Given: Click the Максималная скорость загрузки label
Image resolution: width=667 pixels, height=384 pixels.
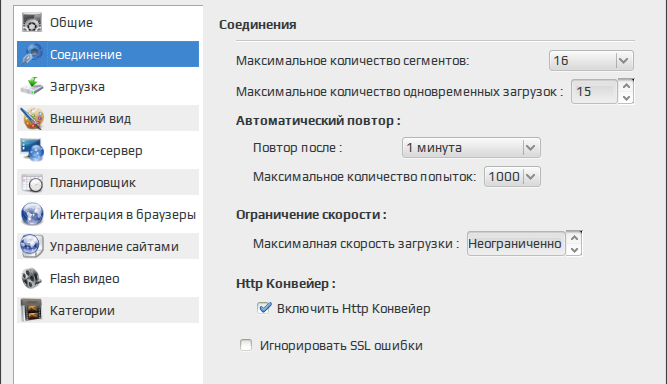Looking at the screenshot, I should coord(356,244).
